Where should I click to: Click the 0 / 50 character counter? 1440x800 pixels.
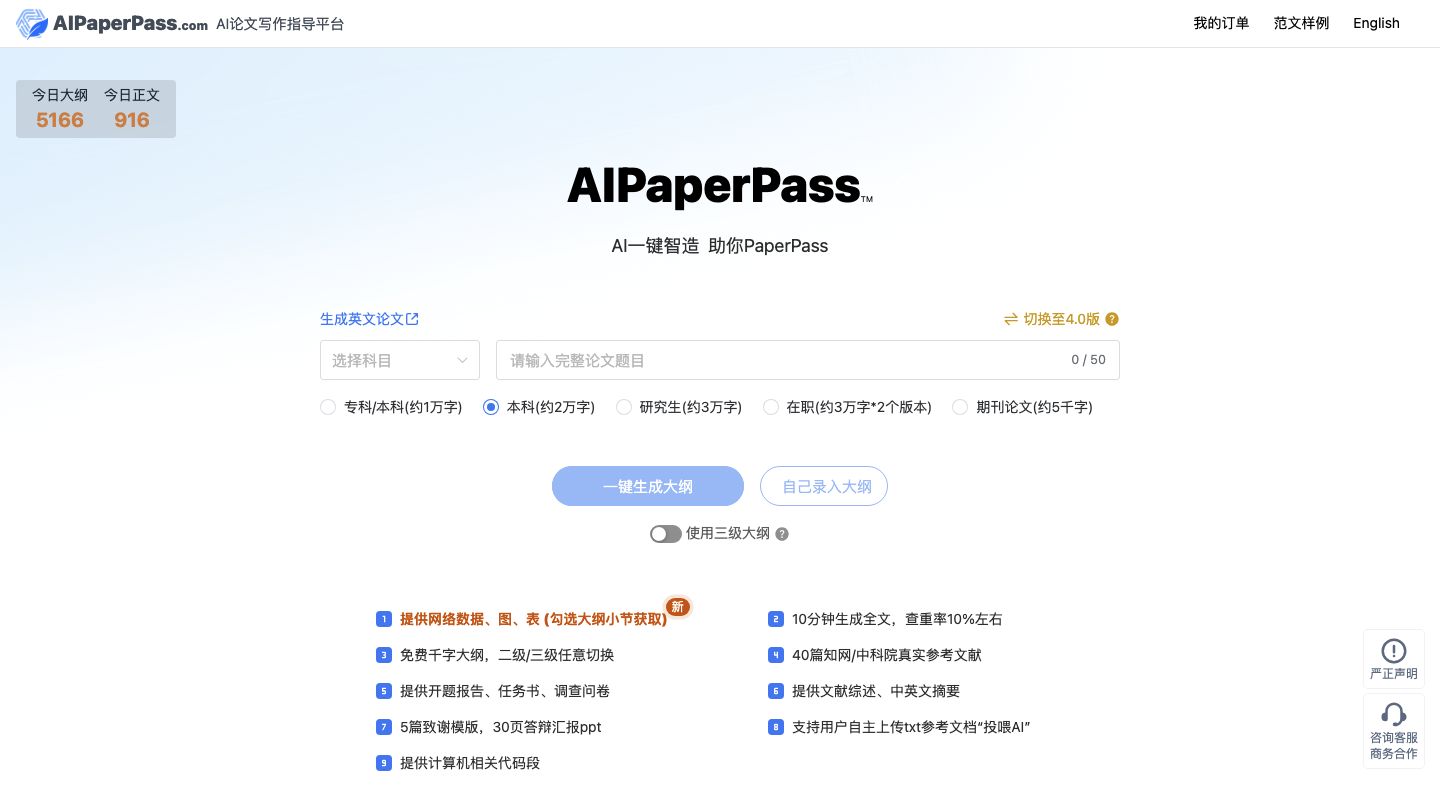click(1088, 360)
